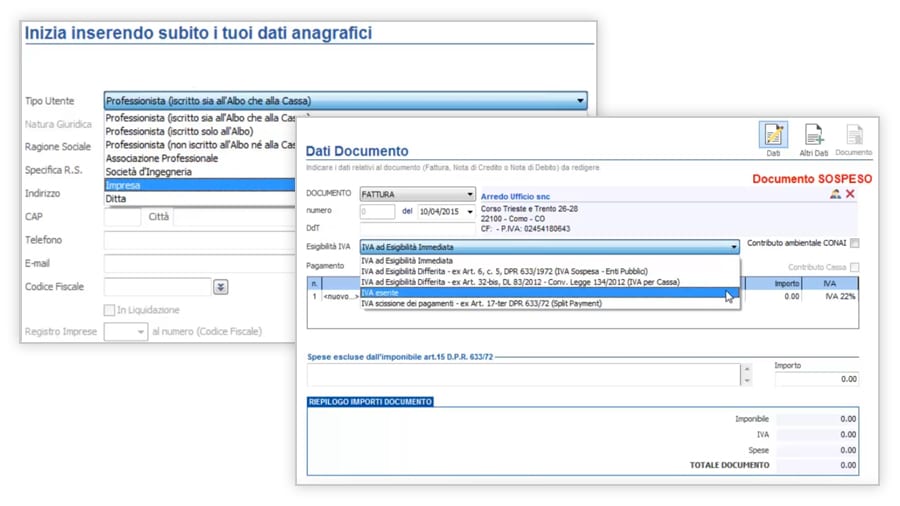Viewport: 900px width, 506px height.
Task: Click the Documento toolbar icon
Action: click(x=853, y=138)
